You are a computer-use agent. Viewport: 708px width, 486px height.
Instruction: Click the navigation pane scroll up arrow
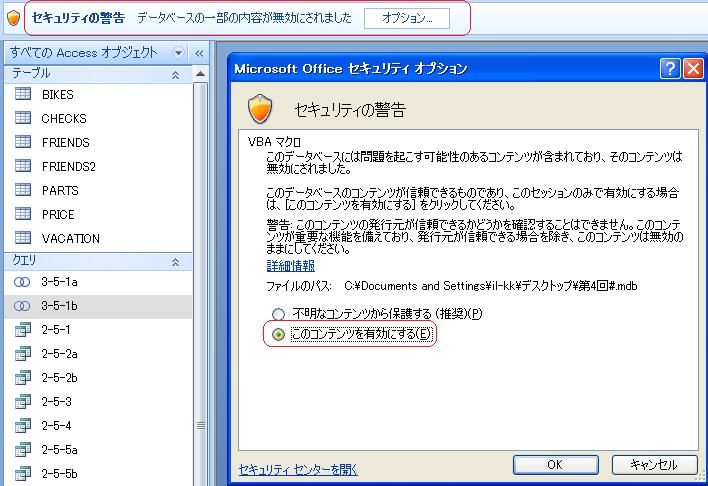tap(200, 74)
